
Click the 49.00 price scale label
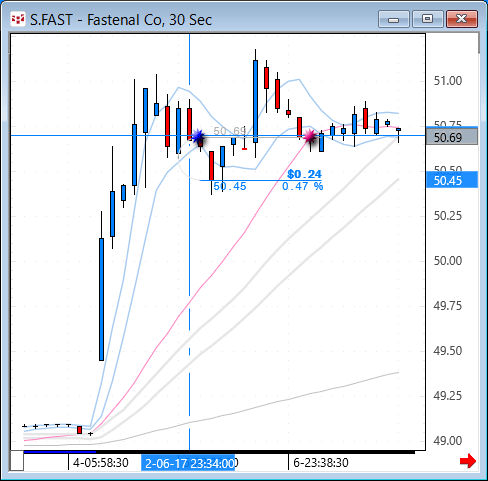[x=448, y=441]
